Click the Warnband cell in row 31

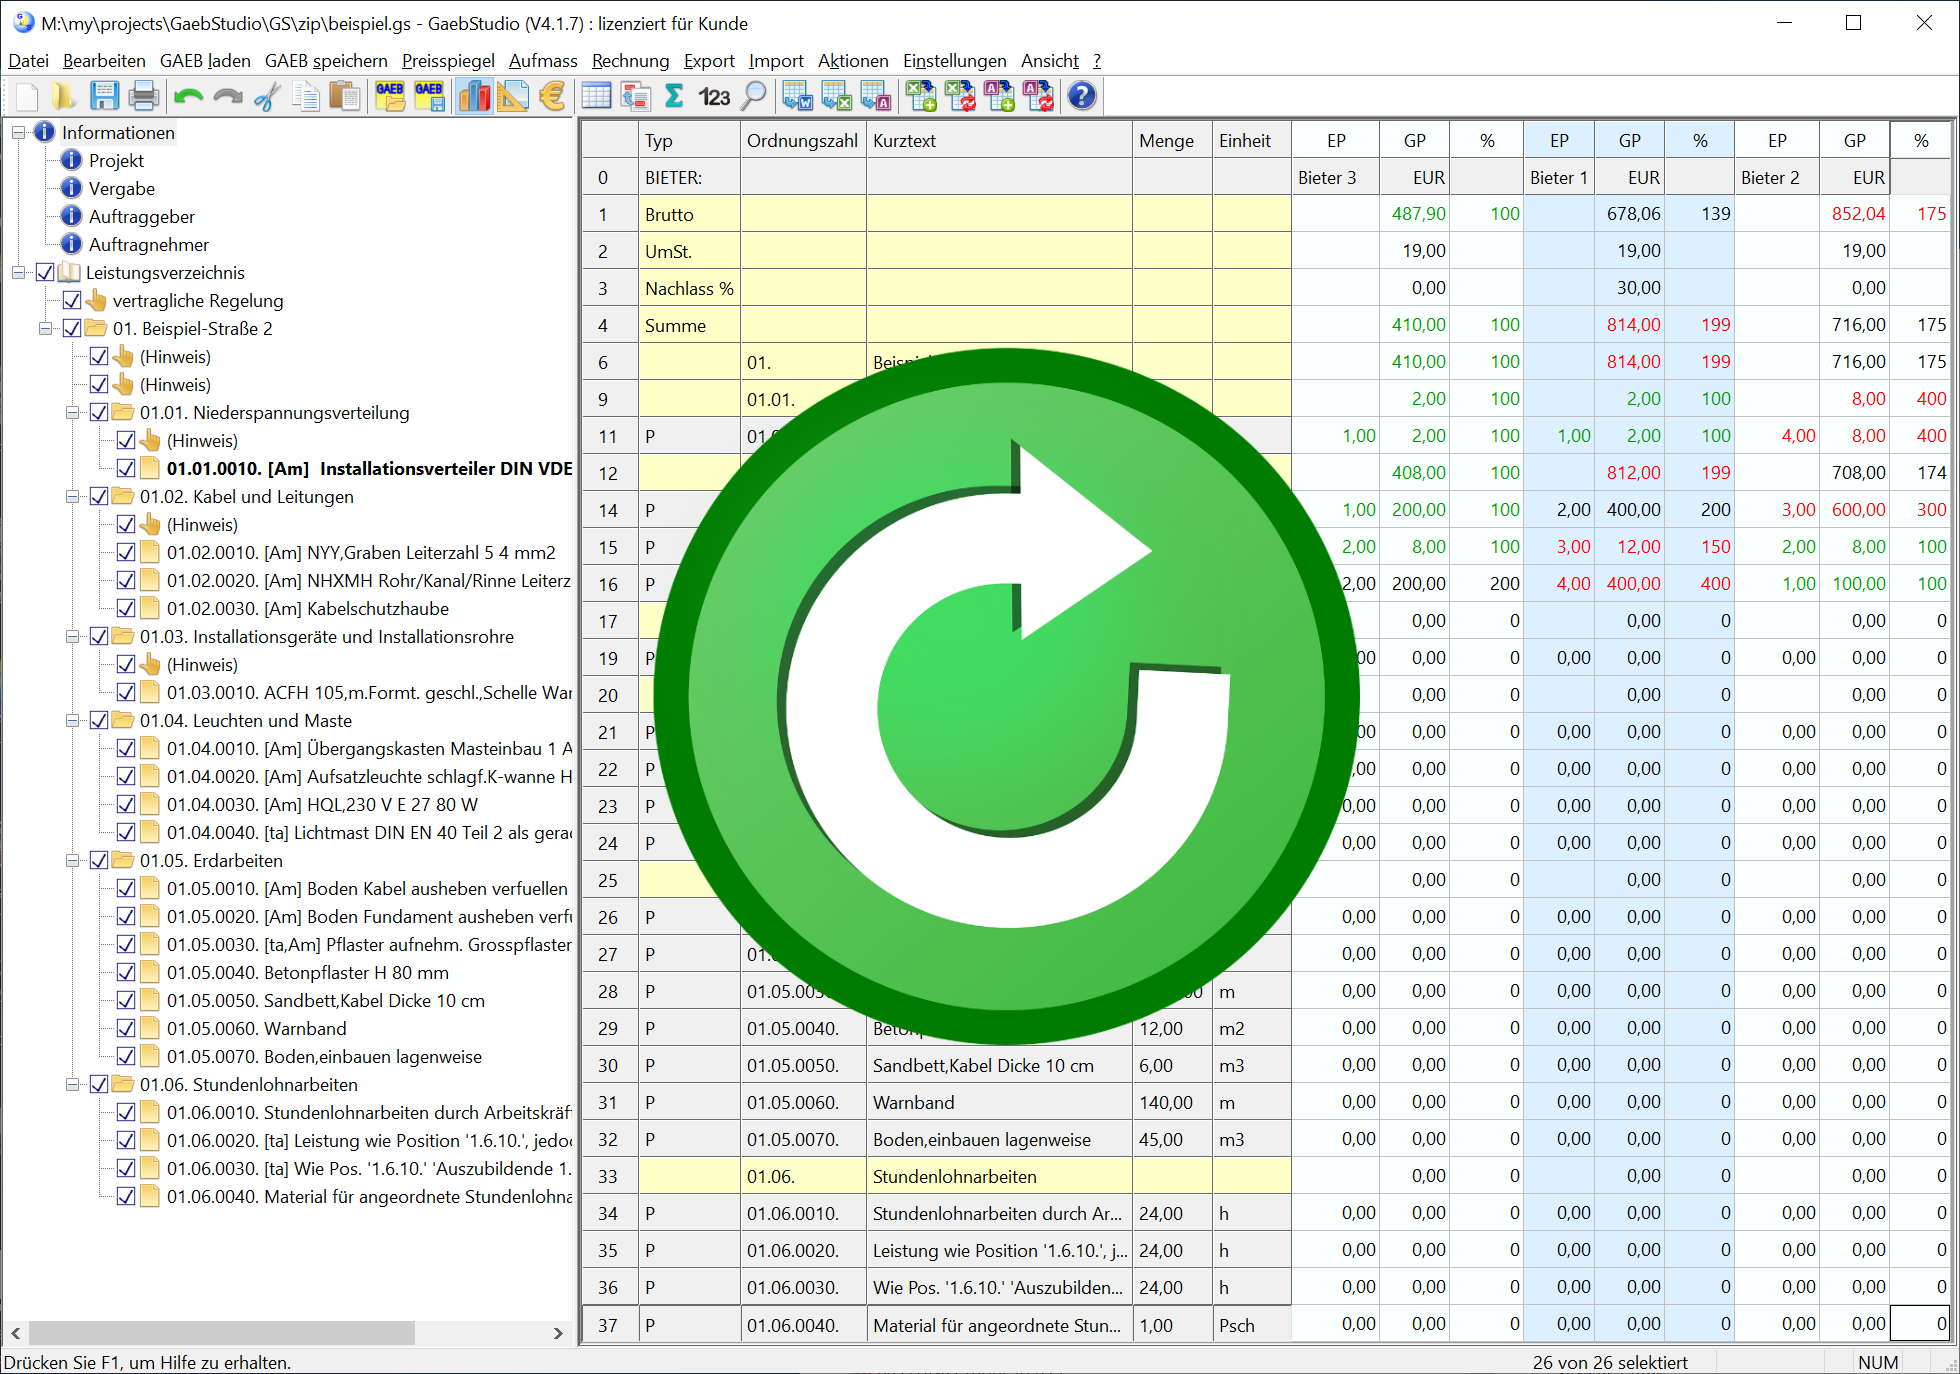tap(999, 1102)
